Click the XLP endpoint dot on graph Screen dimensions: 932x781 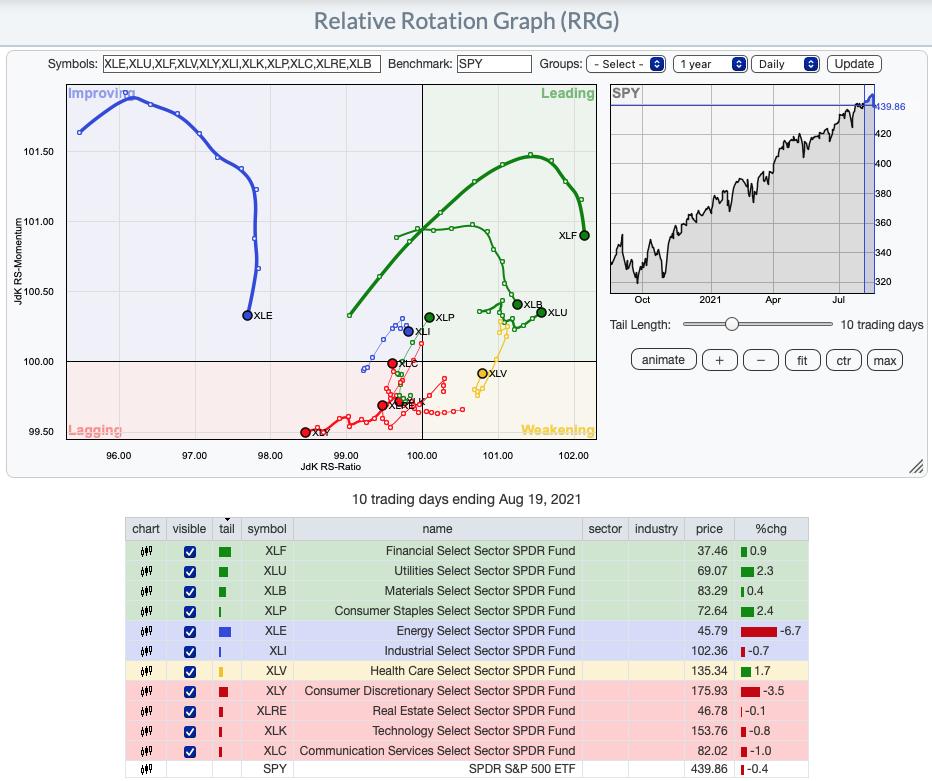(x=429, y=317)
